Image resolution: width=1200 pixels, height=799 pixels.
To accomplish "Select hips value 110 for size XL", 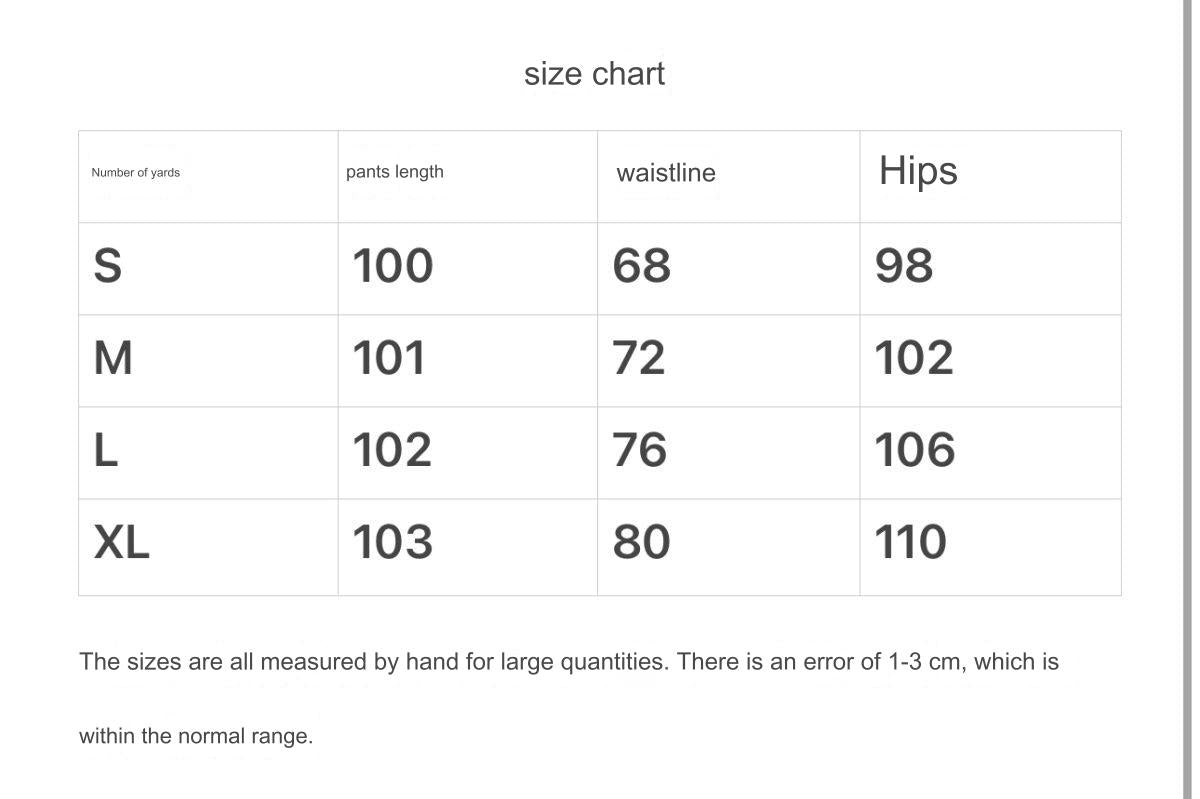I will click(x=911, y=543).
